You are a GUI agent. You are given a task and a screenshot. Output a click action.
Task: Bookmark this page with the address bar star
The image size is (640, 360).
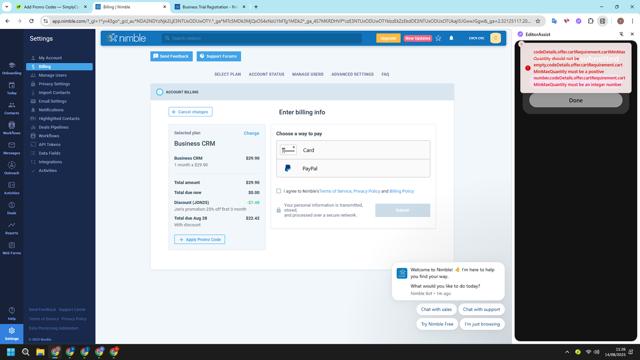tap(538, 21)
